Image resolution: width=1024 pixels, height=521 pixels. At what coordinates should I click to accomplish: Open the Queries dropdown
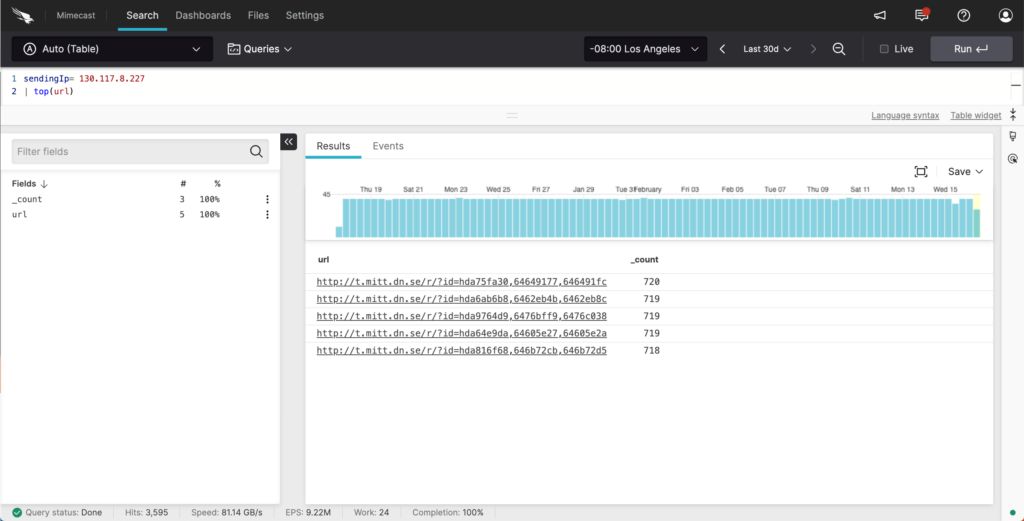(259, 49)
